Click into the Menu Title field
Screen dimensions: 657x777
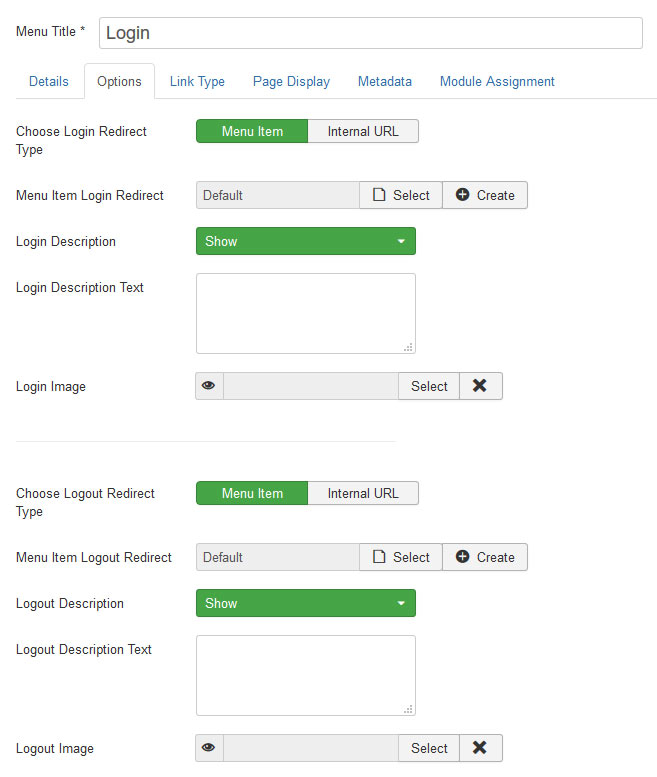[x=371, y=33]
